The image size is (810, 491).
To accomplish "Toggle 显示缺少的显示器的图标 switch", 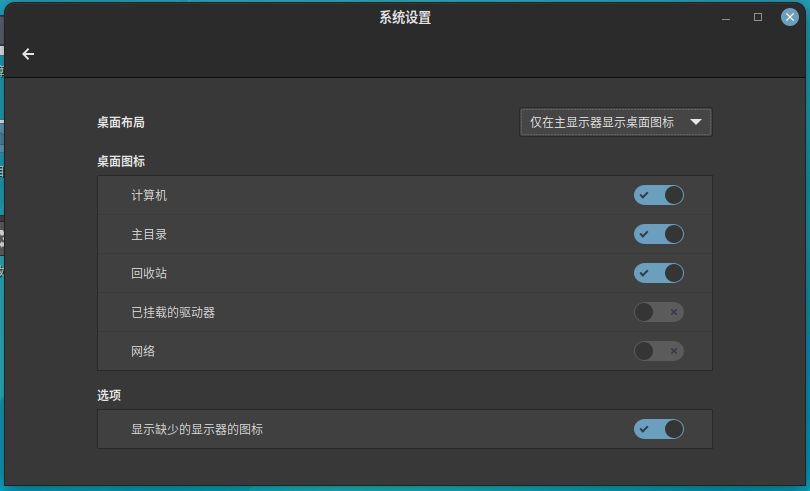I will [658, 429].
